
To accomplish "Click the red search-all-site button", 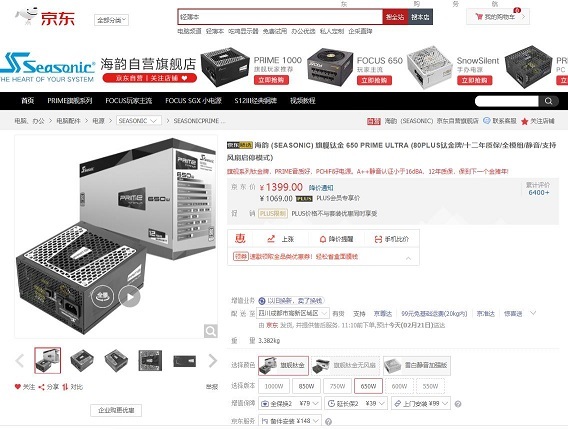I will (x=395, y=17).
